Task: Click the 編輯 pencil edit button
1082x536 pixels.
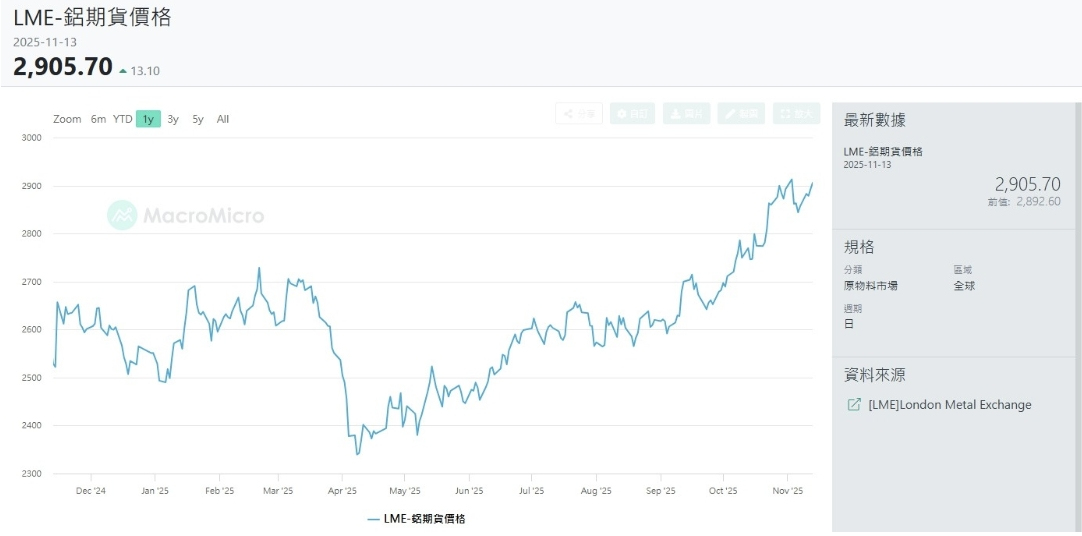Action: [740, 114]
